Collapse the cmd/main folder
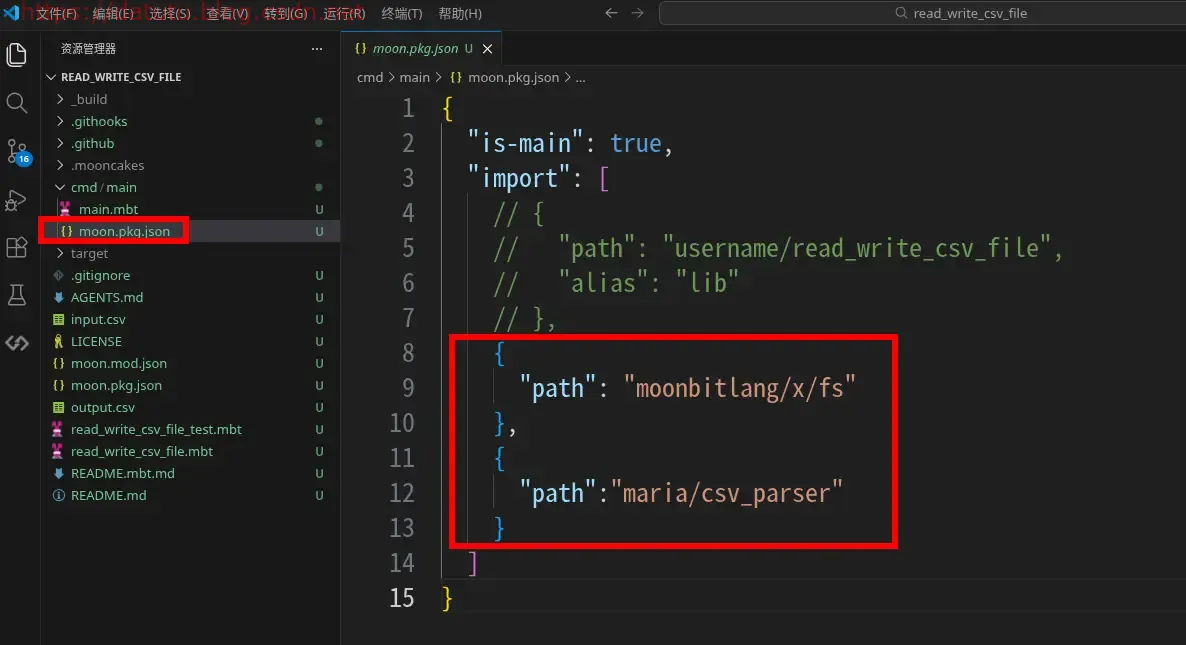The width and height of the screenshot is (1186, 645). pyautogui.click(x=103, y=187)
